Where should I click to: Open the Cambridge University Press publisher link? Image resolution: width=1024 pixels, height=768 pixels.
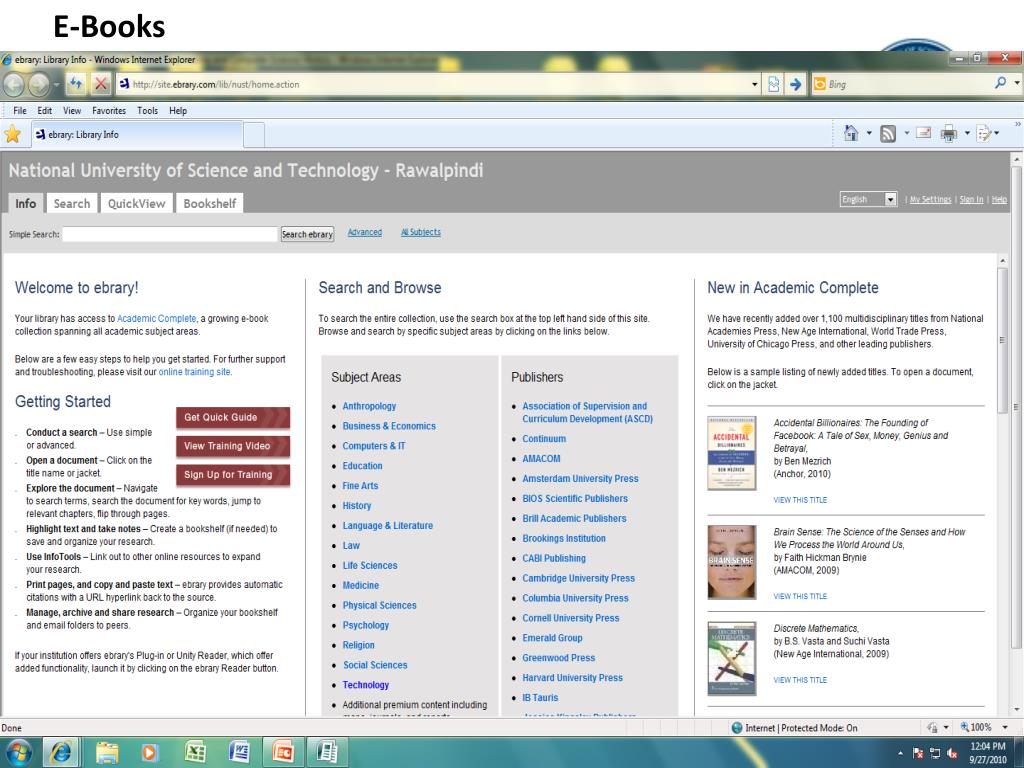point(578,578)
